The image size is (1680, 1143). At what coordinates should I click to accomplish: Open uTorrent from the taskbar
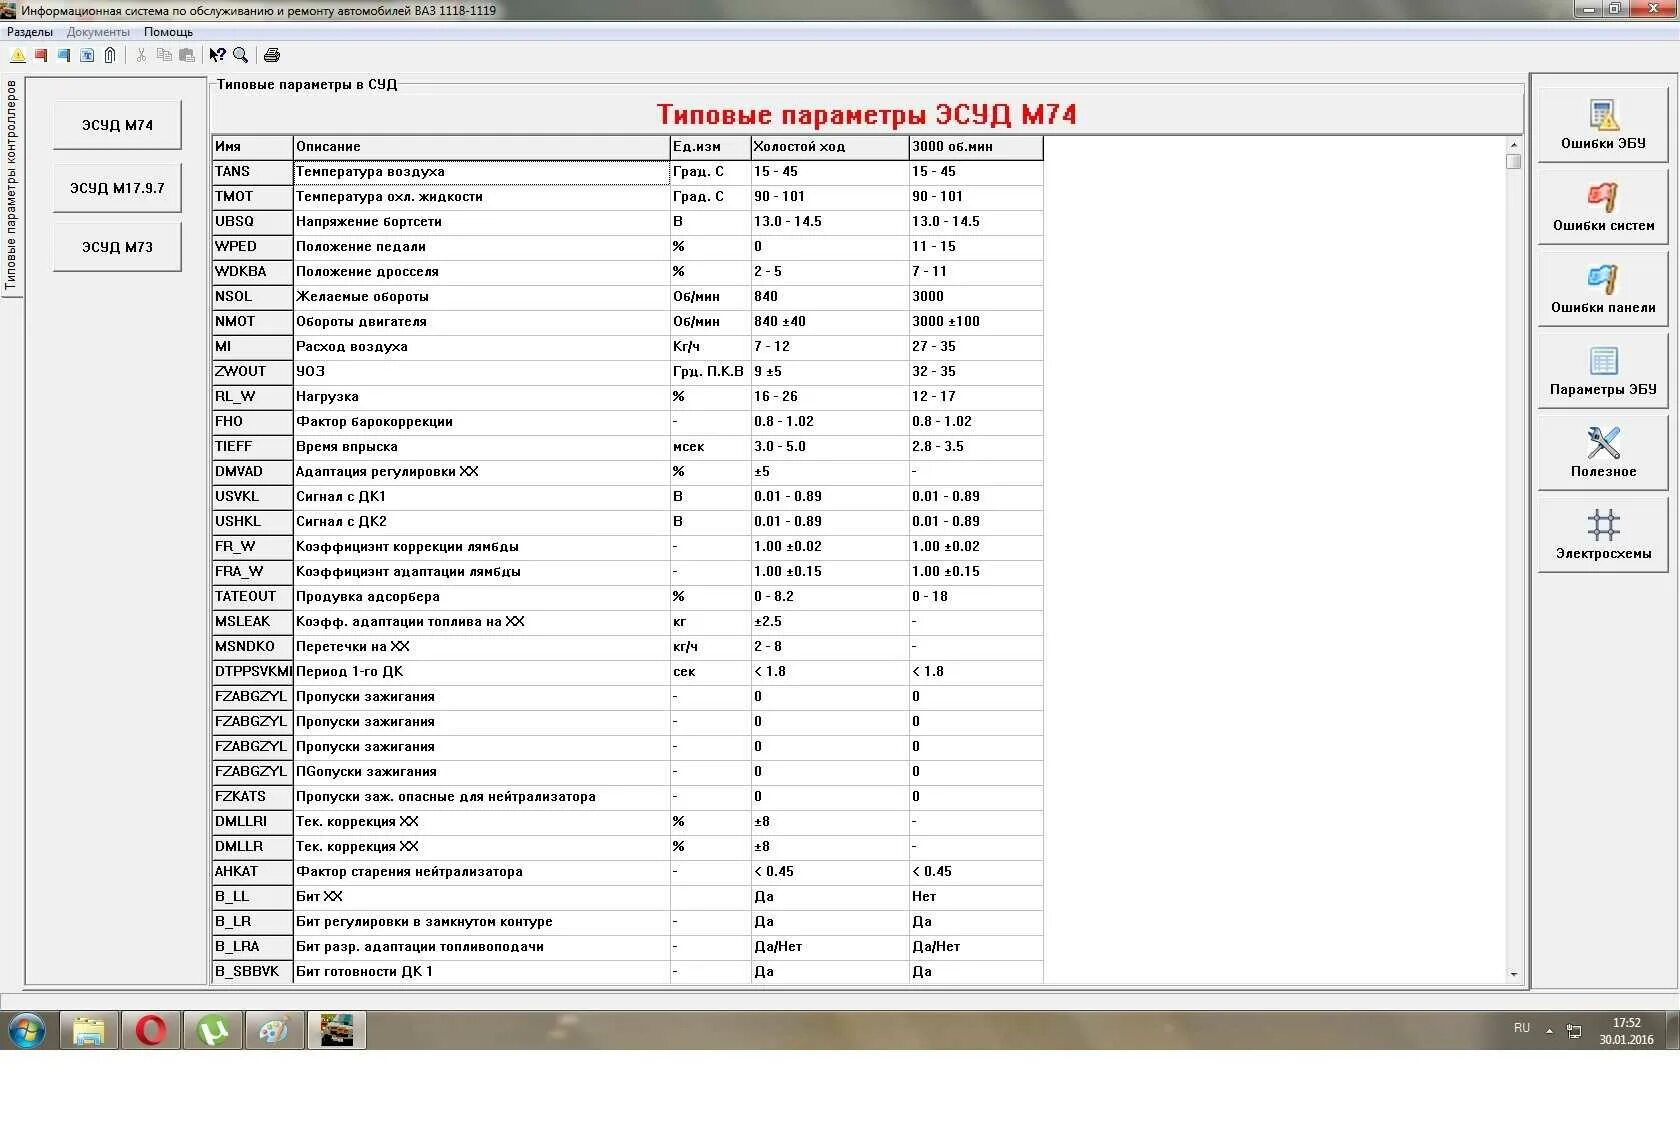[x=212, y=1030]
